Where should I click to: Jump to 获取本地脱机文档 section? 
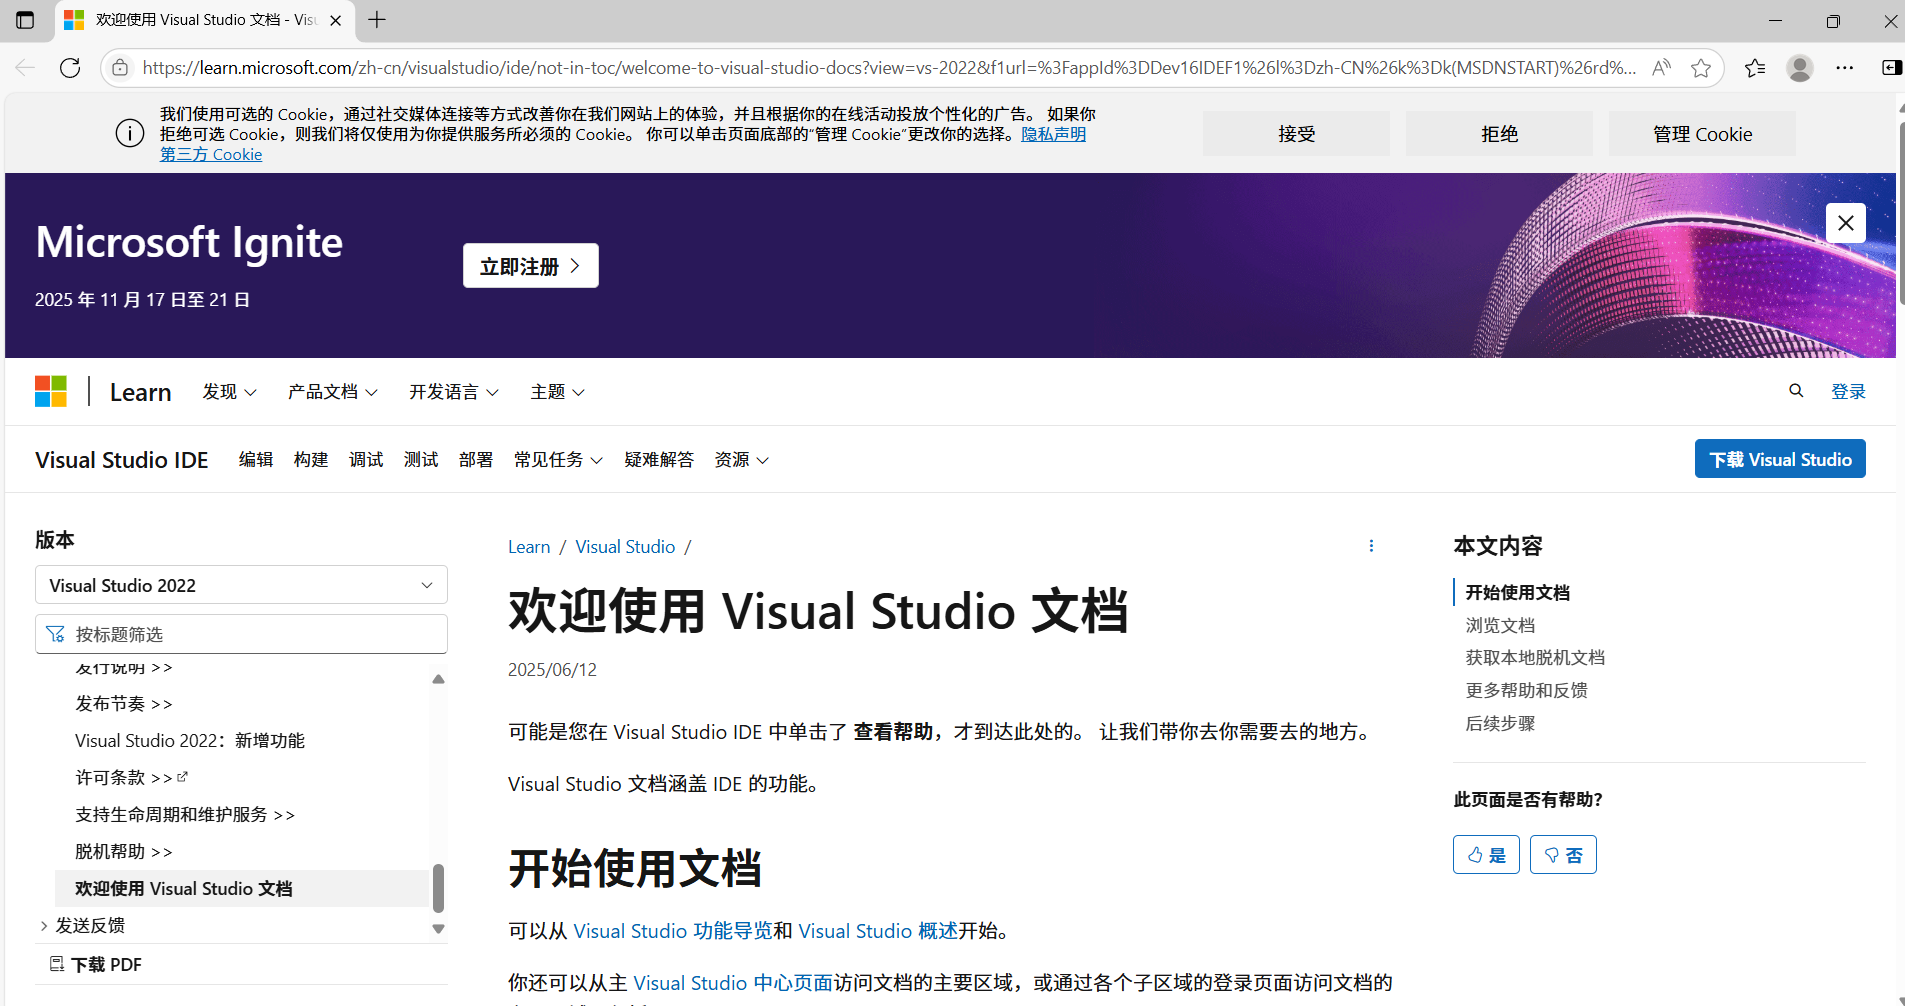[1535, 657]
